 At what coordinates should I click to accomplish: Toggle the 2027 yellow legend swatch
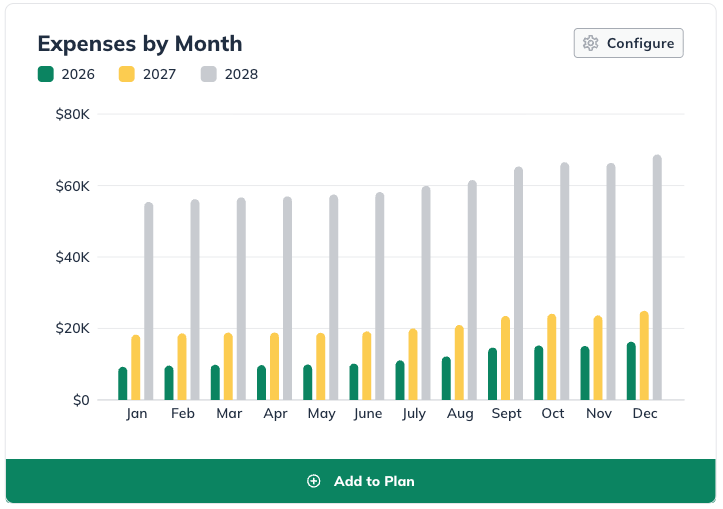pyautogui.click(x=127, y=74)
